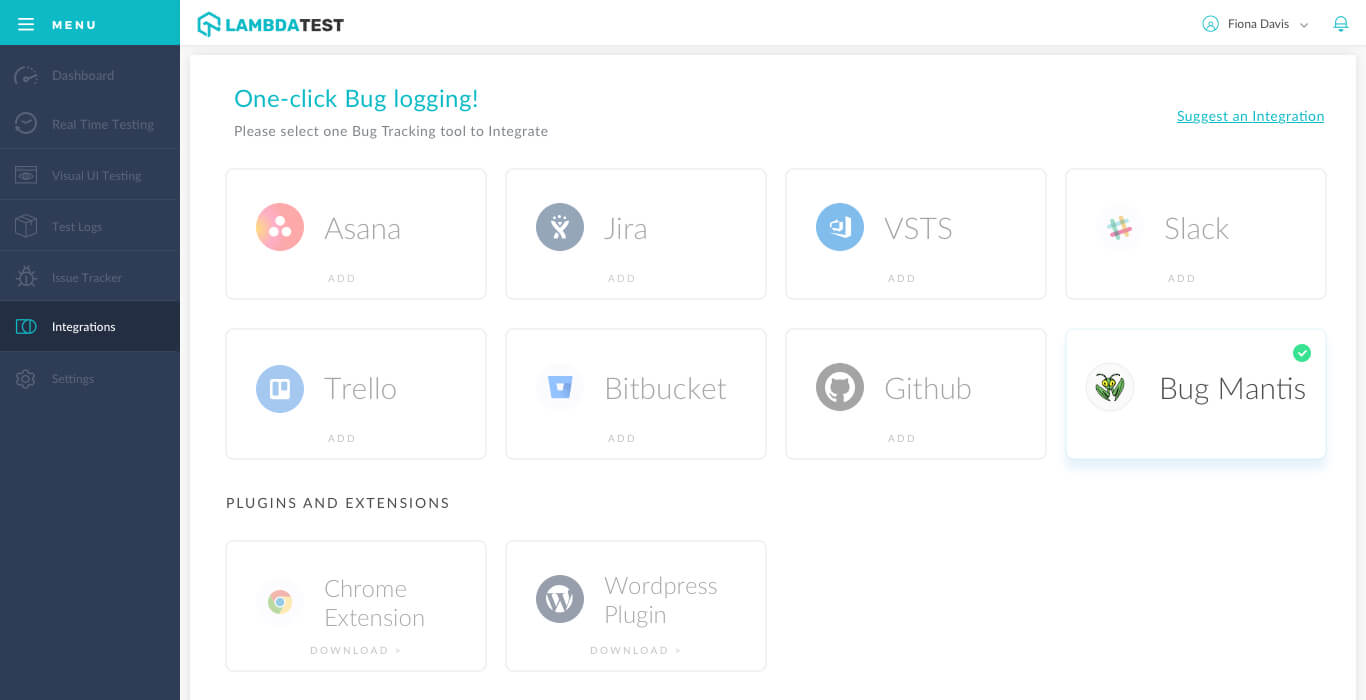1366x700 pixels.
Task: Select the Jira integration icon
Action: click(560, 227)
